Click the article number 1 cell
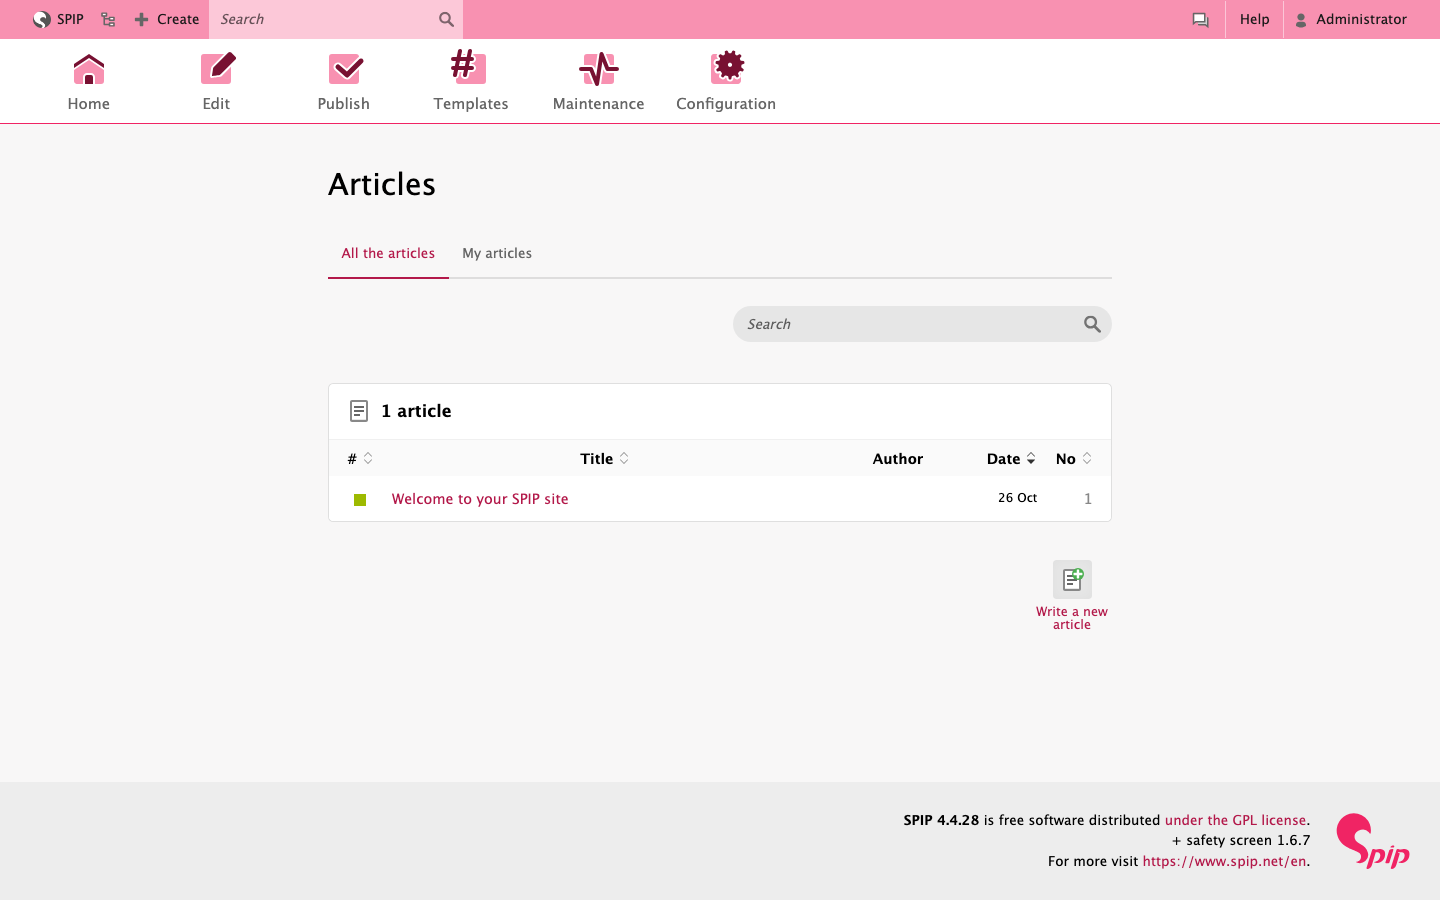This screenshot has height=900, width=1440. pos(1088,499)
